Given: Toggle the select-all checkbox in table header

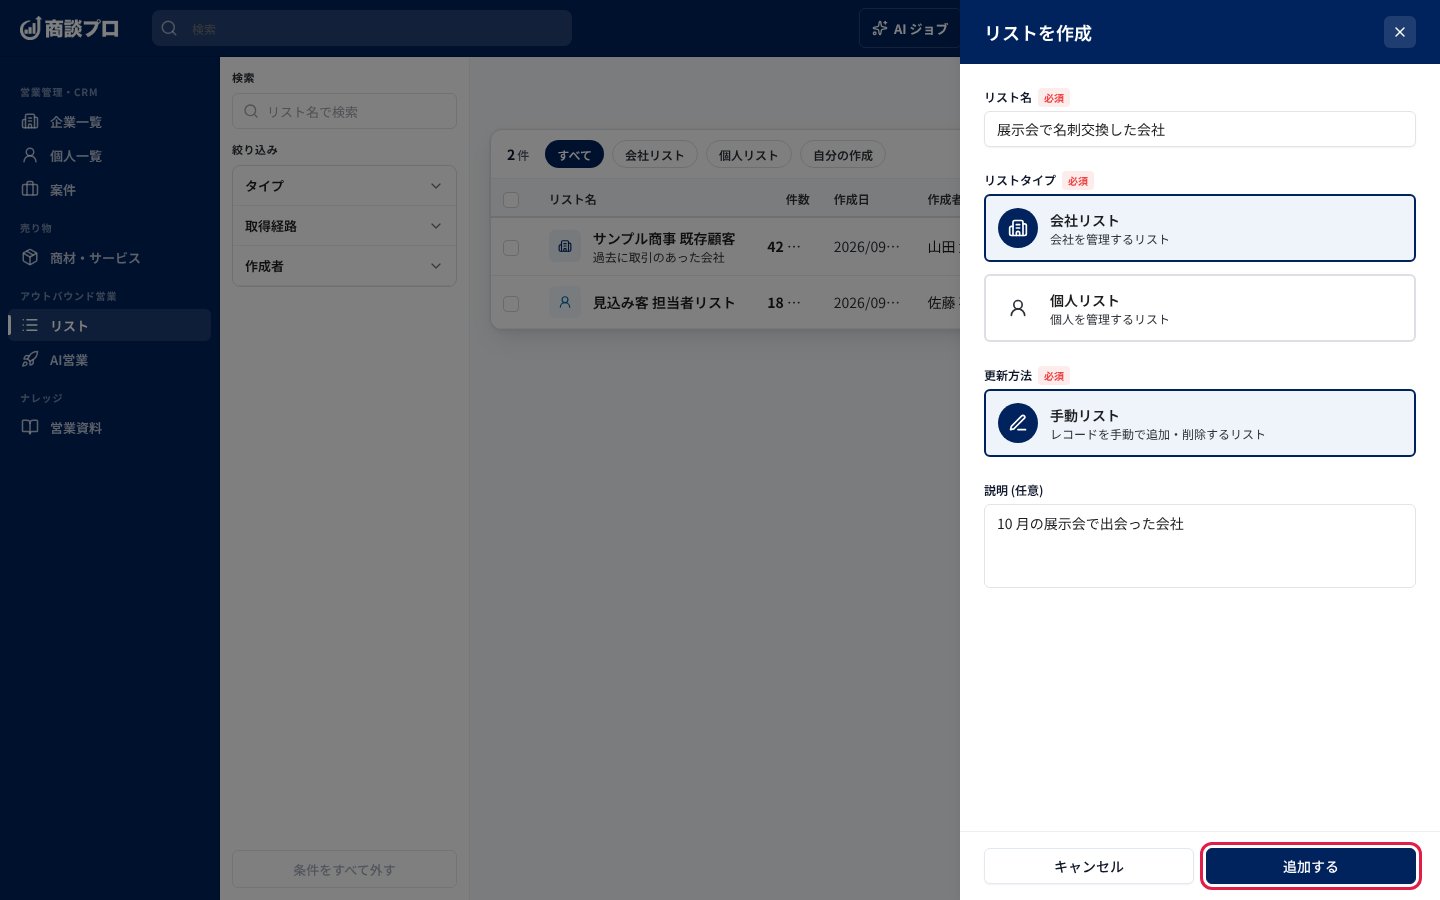Looking at the screenshot, I should (511, 200).
